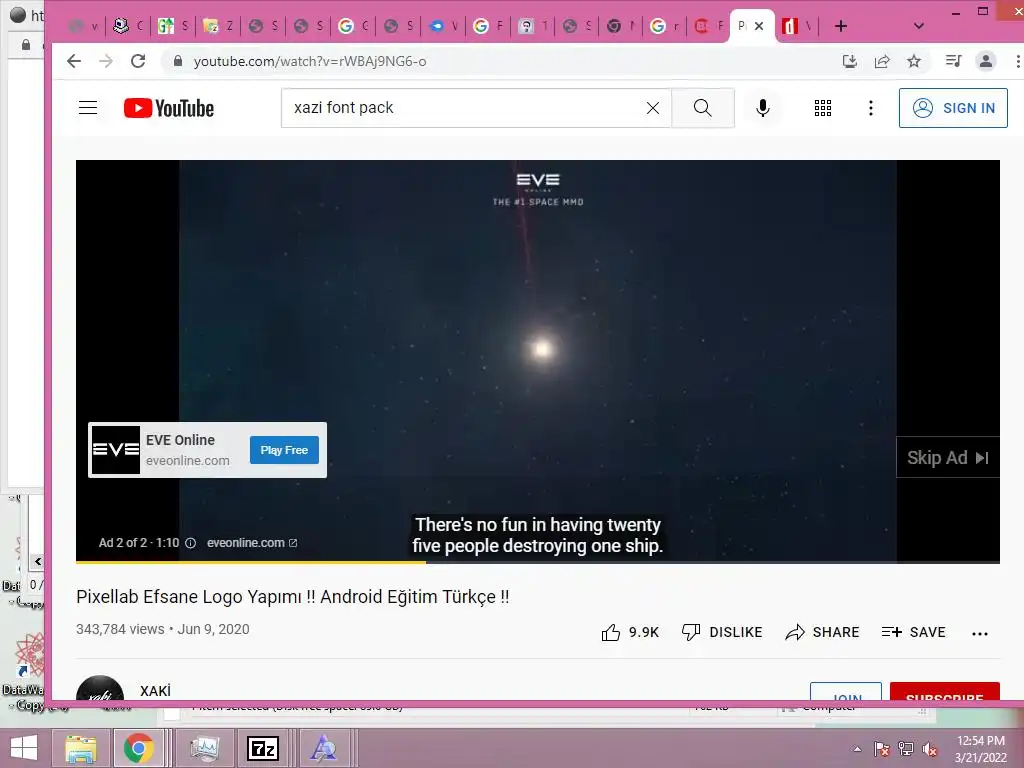Screen dimensions: 1024x768
Task: Go back with the browser back arrow
Action: coord(74,61)
